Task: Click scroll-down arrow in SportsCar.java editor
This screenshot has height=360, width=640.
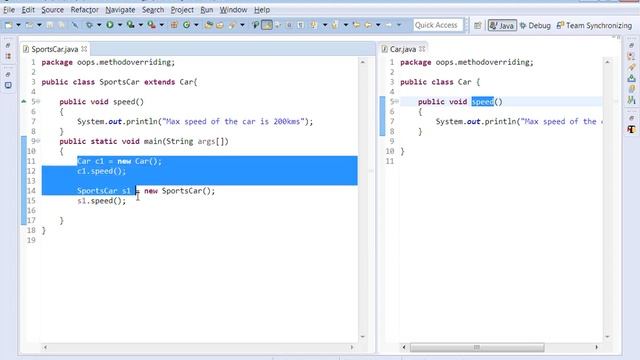Action: pos(362,337)
